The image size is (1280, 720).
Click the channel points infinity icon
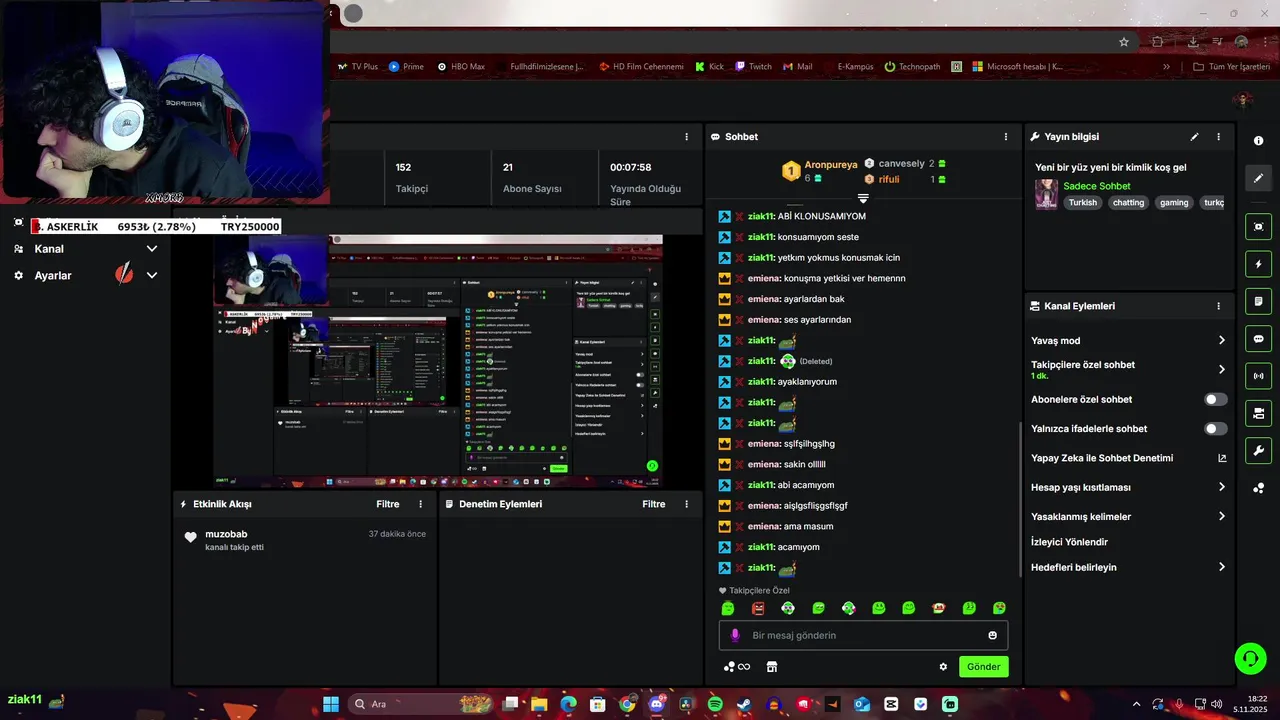[737, 667]
